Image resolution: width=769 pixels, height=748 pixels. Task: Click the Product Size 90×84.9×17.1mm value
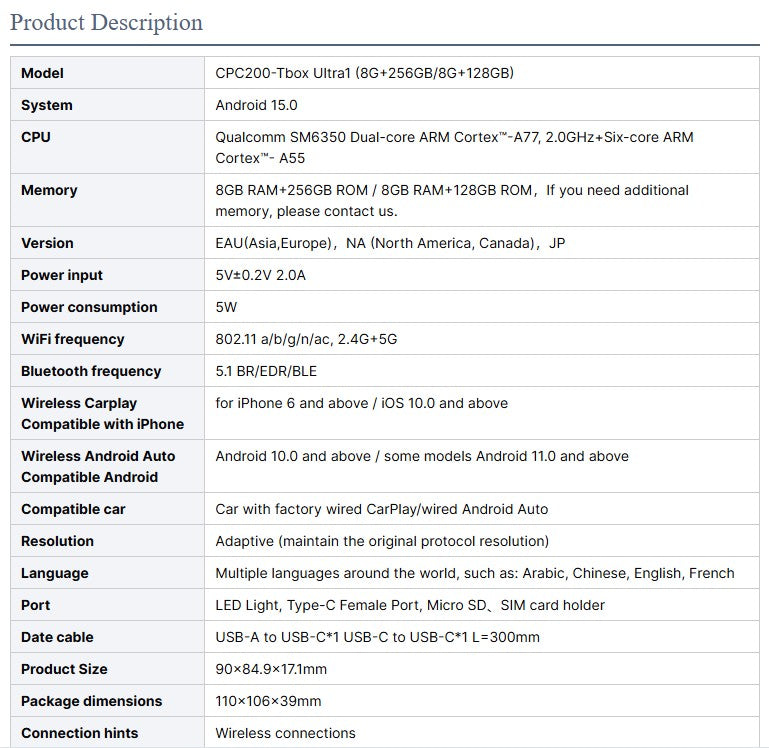[x=271, y=669]
